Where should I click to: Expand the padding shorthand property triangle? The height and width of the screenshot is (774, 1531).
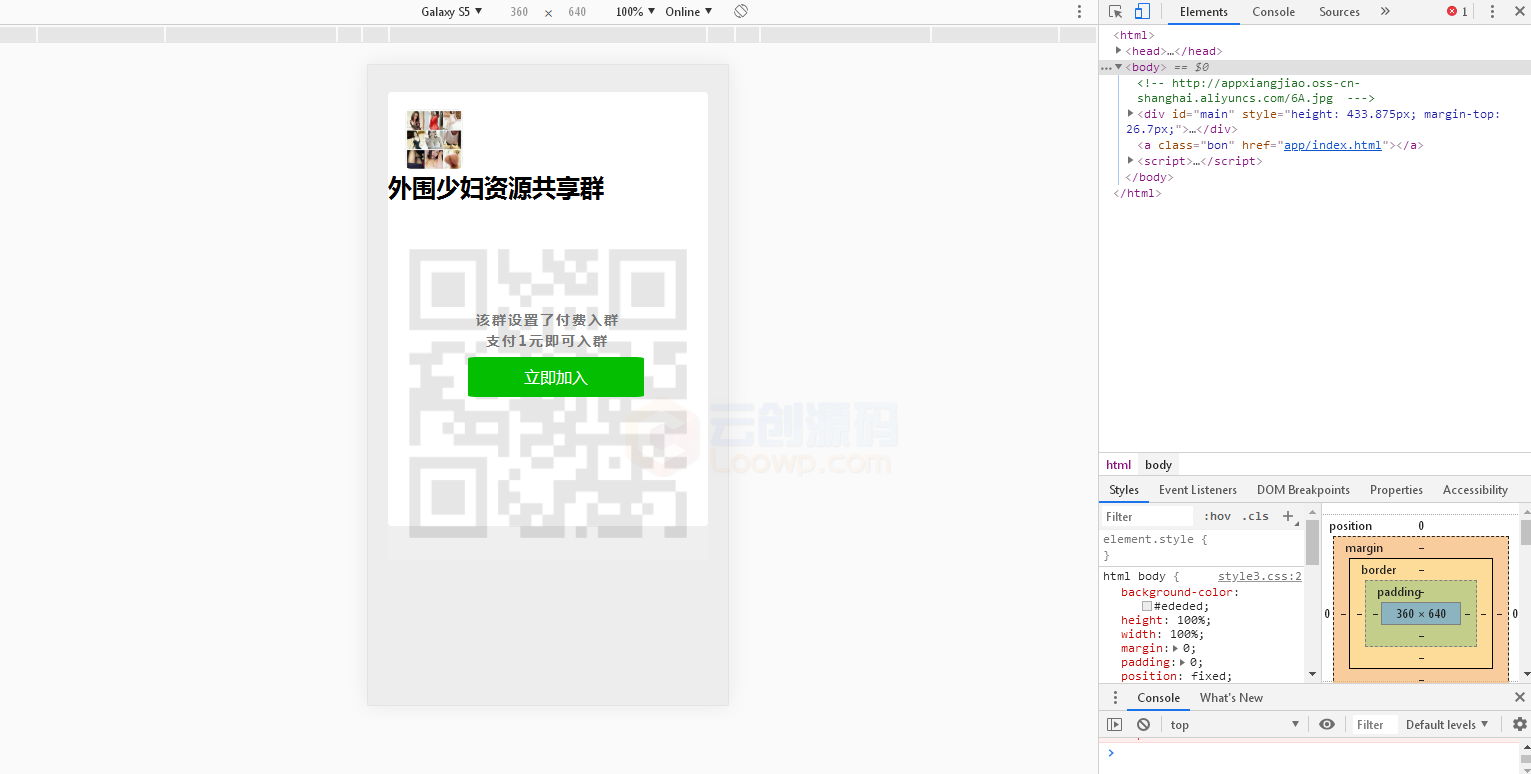pos(1183,662)
